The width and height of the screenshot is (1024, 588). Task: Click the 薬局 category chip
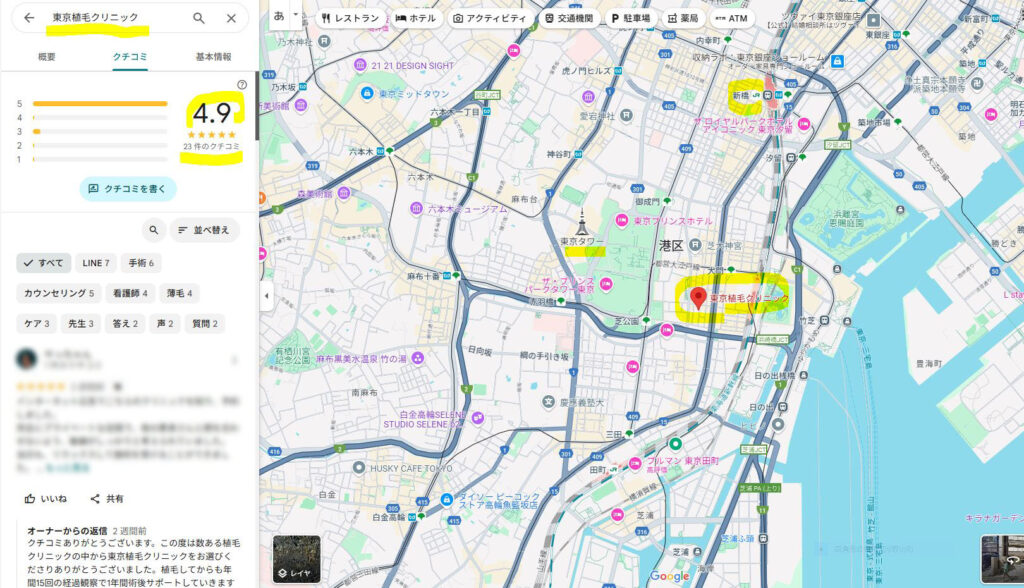tap(683, 18)
